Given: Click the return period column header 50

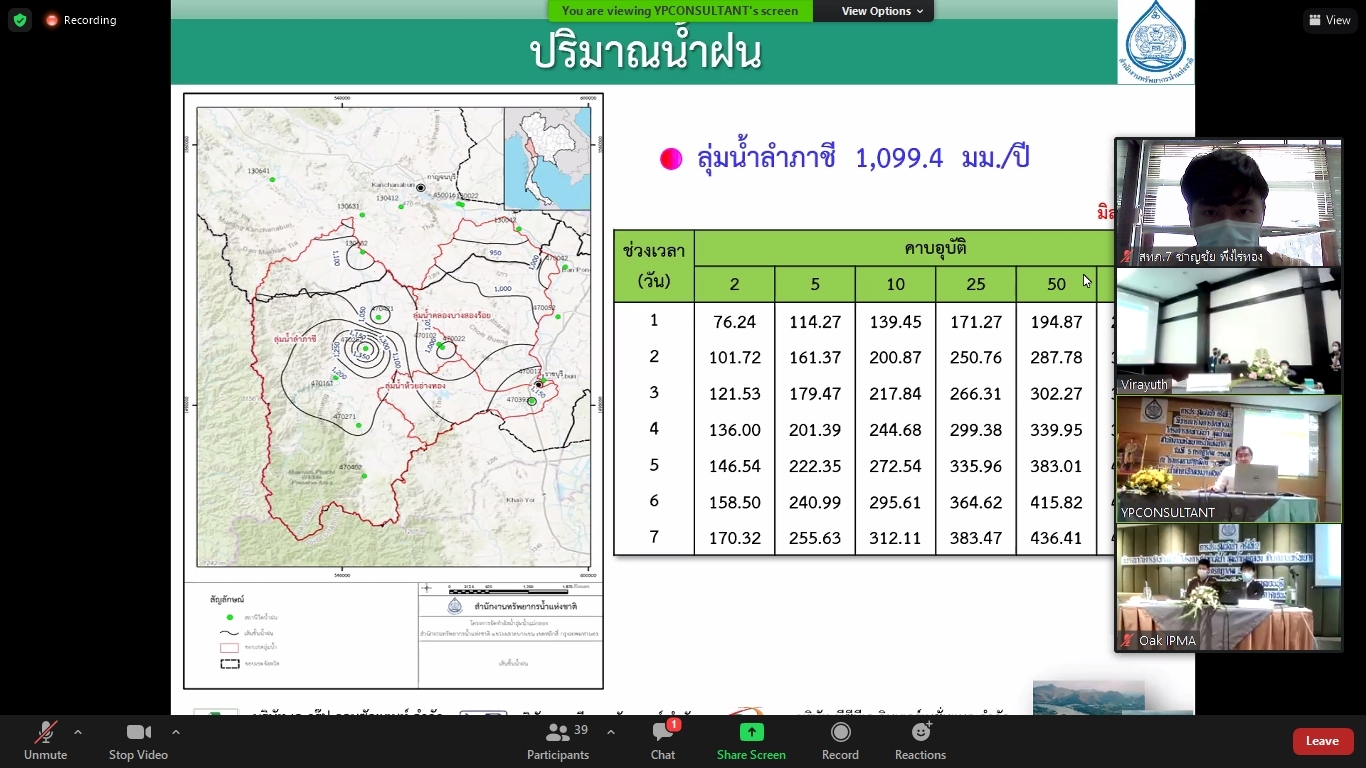Looking at the screenshot, I should 1056,284.
